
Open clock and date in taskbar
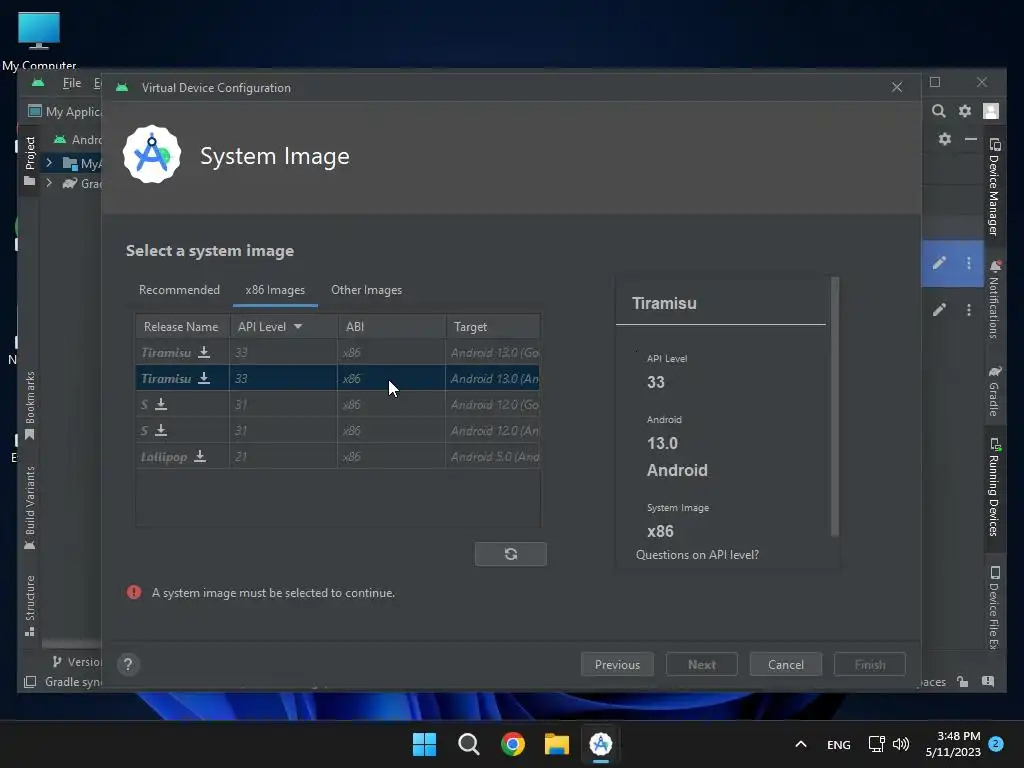[953, 744]
